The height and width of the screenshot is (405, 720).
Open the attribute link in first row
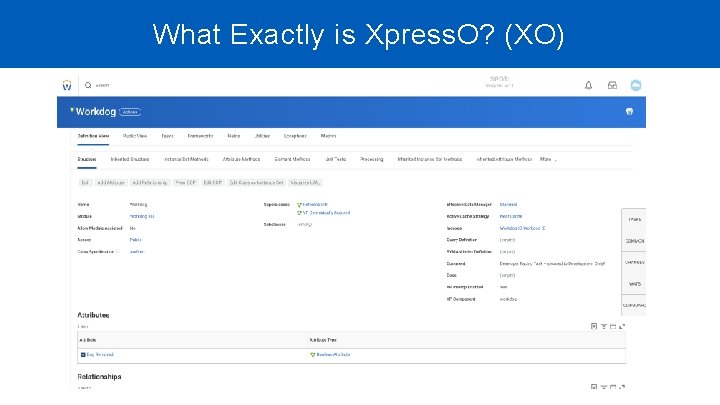pyautogui.click(x=100, y=354)
